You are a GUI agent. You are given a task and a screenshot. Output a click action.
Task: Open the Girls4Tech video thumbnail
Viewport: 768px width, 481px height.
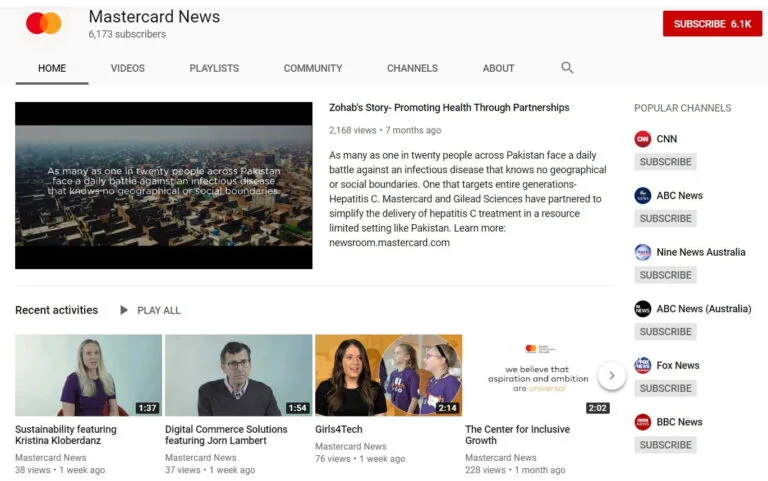(388, 375)
